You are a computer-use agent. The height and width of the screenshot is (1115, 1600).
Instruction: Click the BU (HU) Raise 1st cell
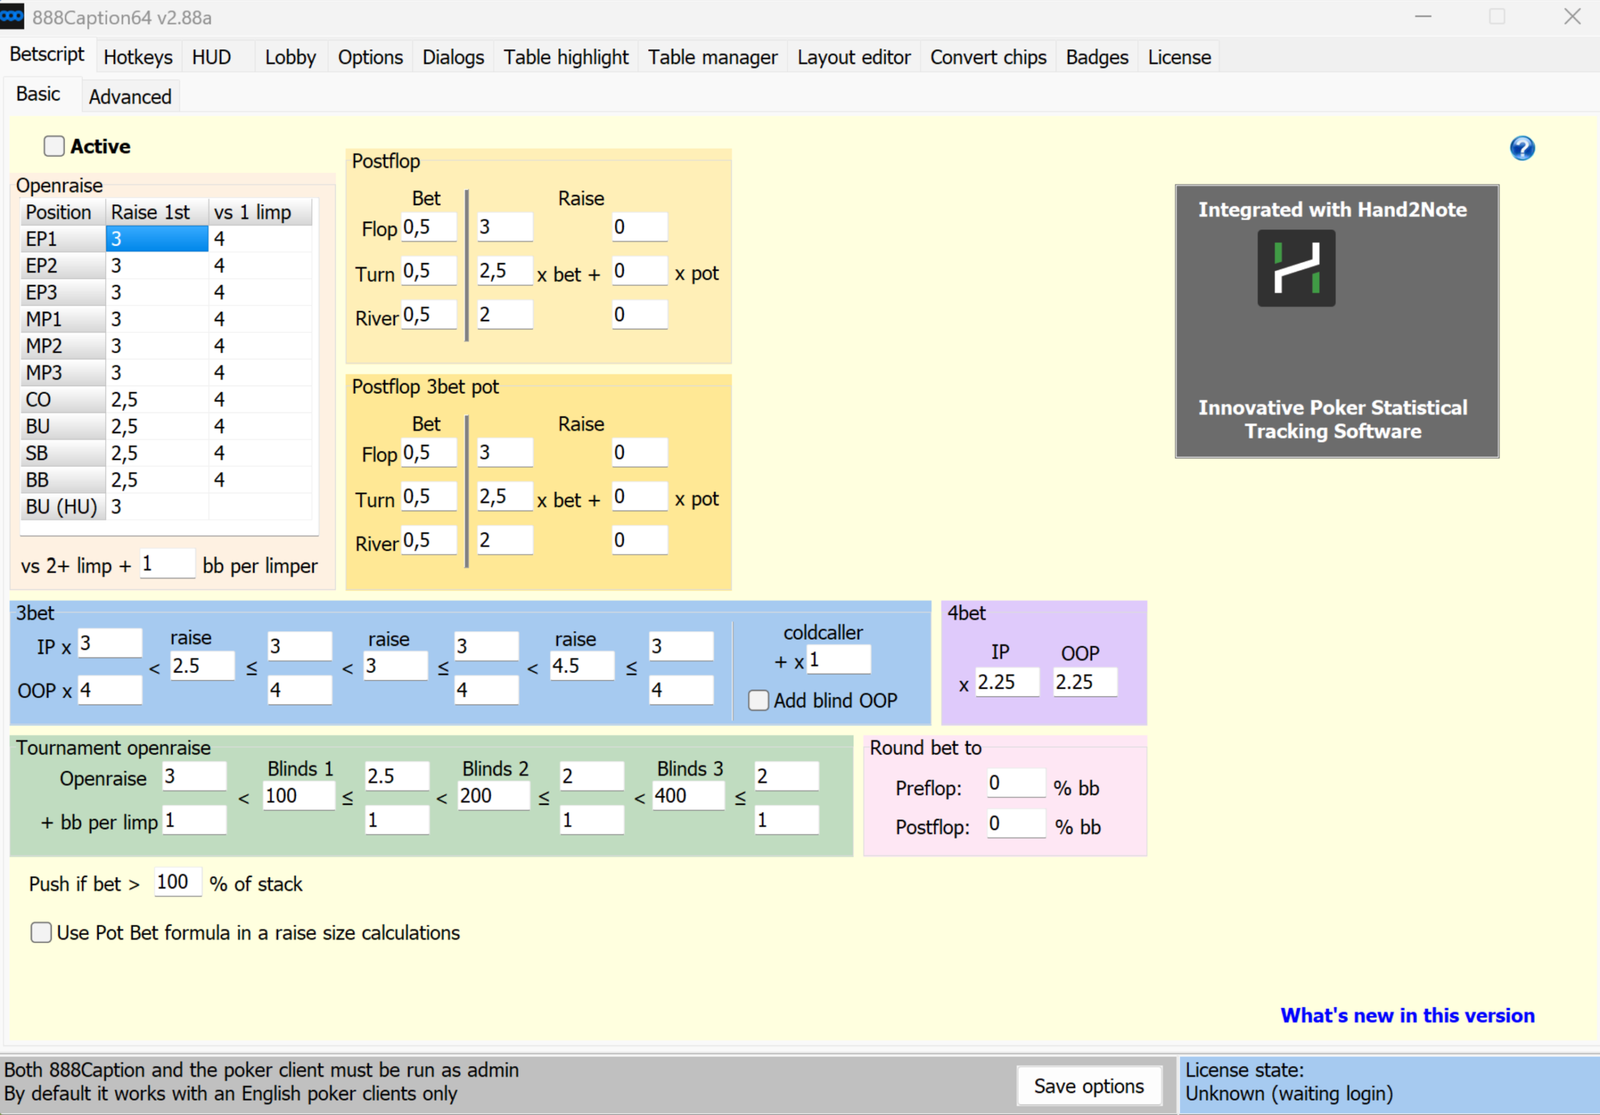157,507
